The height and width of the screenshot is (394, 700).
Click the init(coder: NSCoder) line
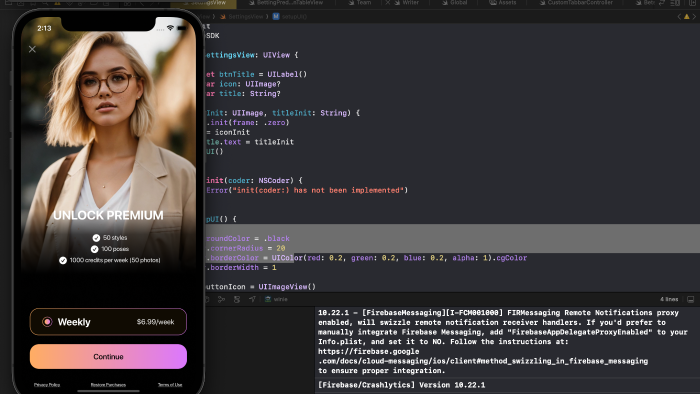point(254,181)
